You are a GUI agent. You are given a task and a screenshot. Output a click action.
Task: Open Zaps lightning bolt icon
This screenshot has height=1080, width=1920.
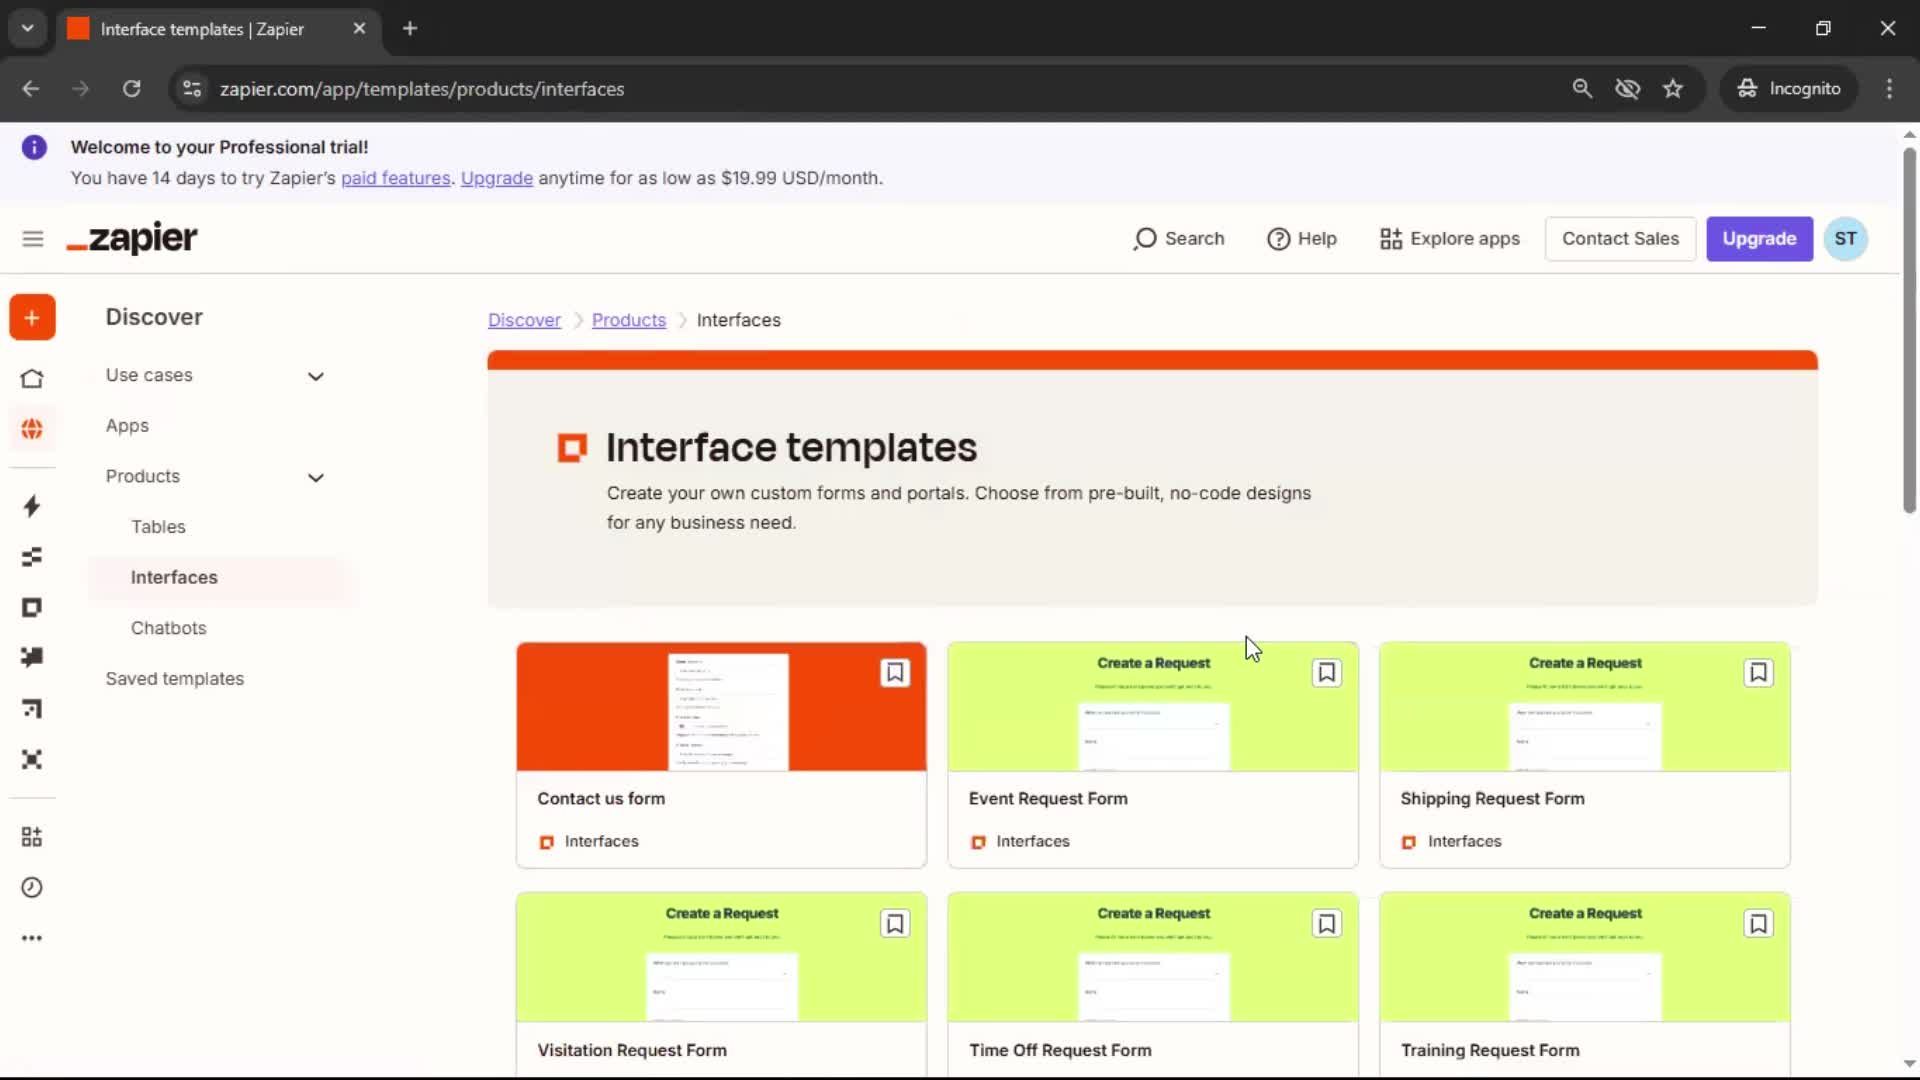(32, 506)
